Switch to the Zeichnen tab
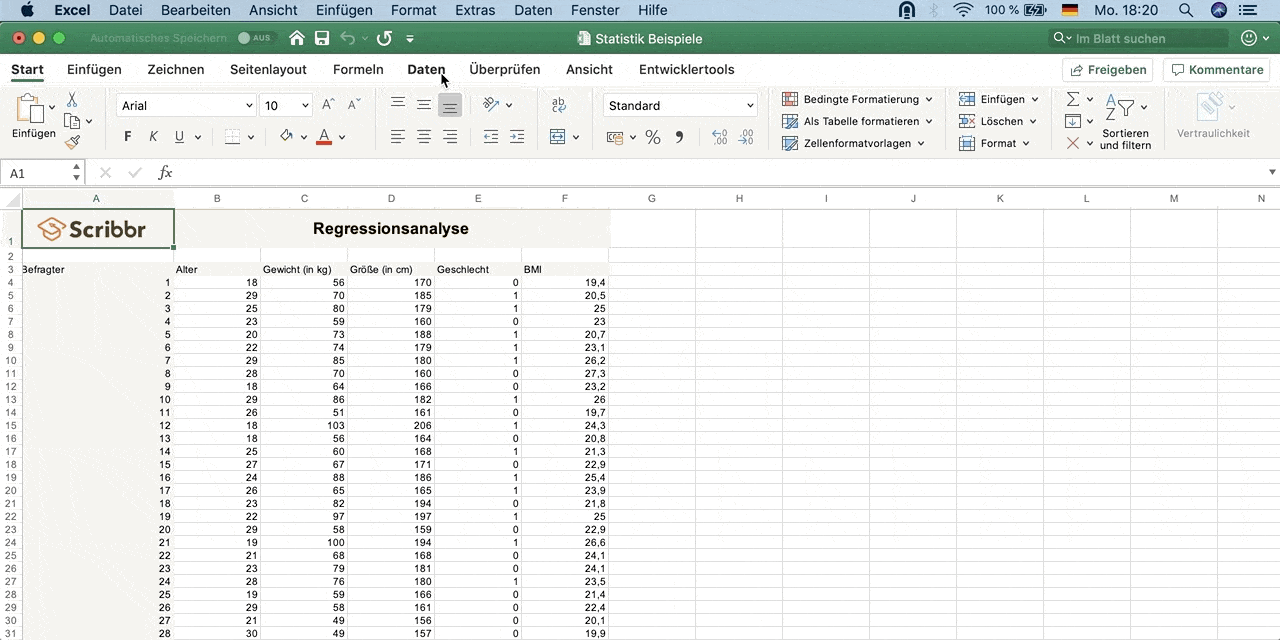Image resolution: width=1280 pixels, height=640 pixels. [x=176, y=70]
